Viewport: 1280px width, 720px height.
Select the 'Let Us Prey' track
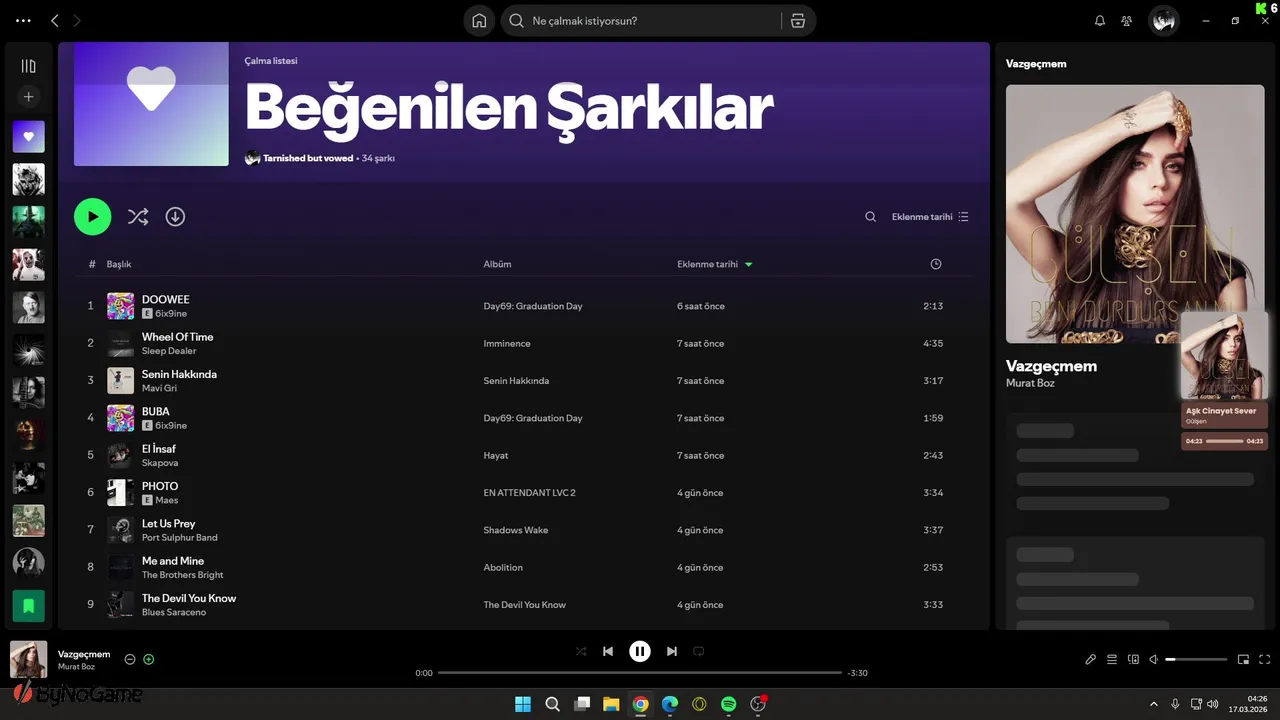[168, 524]
